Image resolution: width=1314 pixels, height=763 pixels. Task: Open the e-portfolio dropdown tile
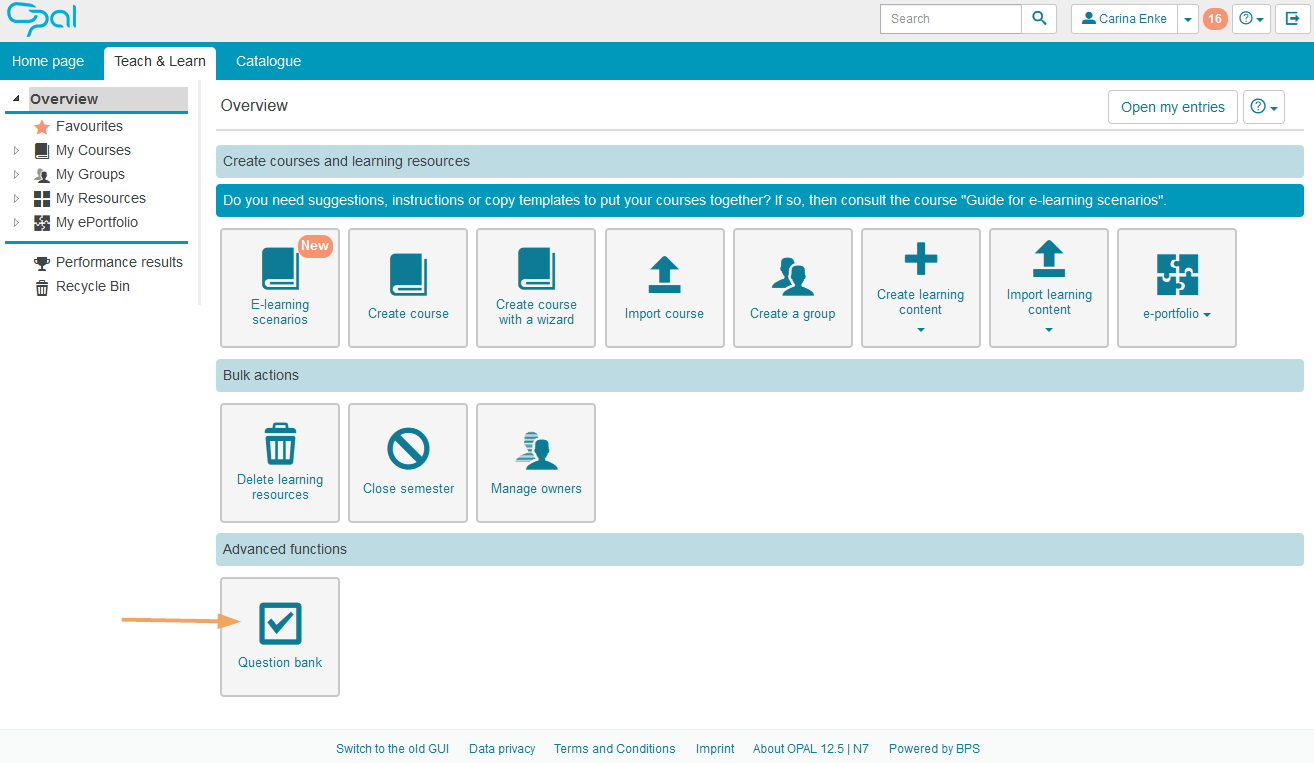1176,288
